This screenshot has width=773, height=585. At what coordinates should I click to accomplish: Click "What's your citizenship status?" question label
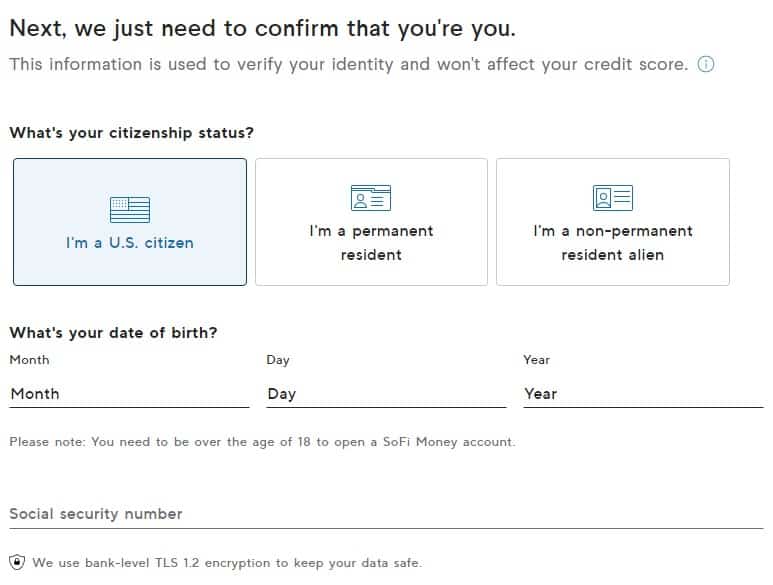131,133
